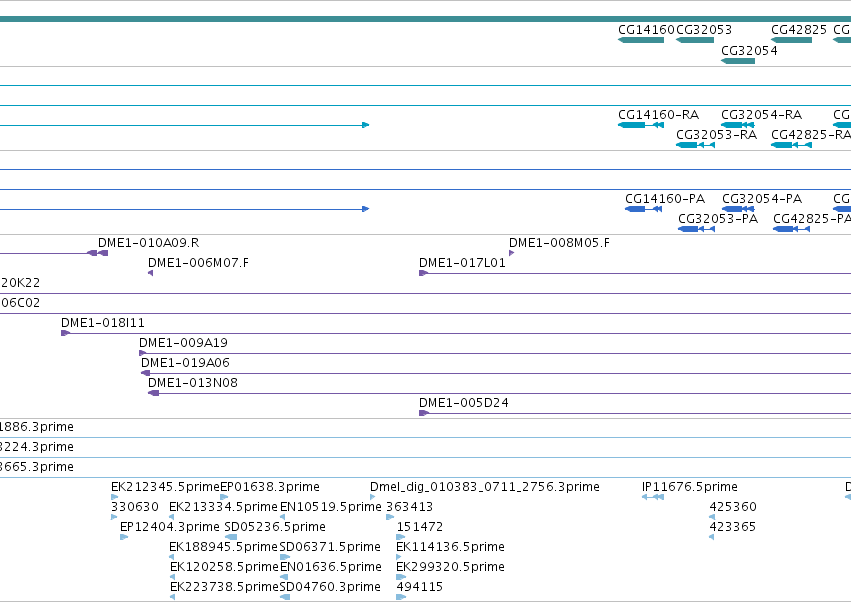The height and width of the screenshot is (602, 851).
Task: Select the DME1-009A19 BAC start marker
Action: 143,353
